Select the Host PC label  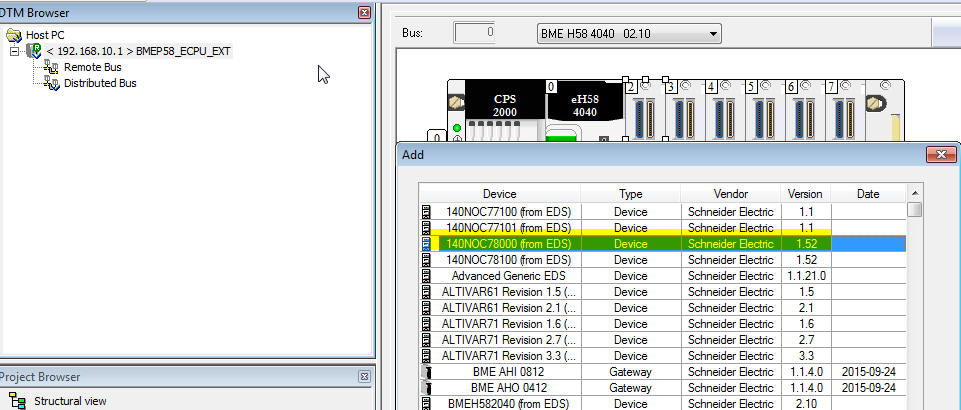coord(45,36)
